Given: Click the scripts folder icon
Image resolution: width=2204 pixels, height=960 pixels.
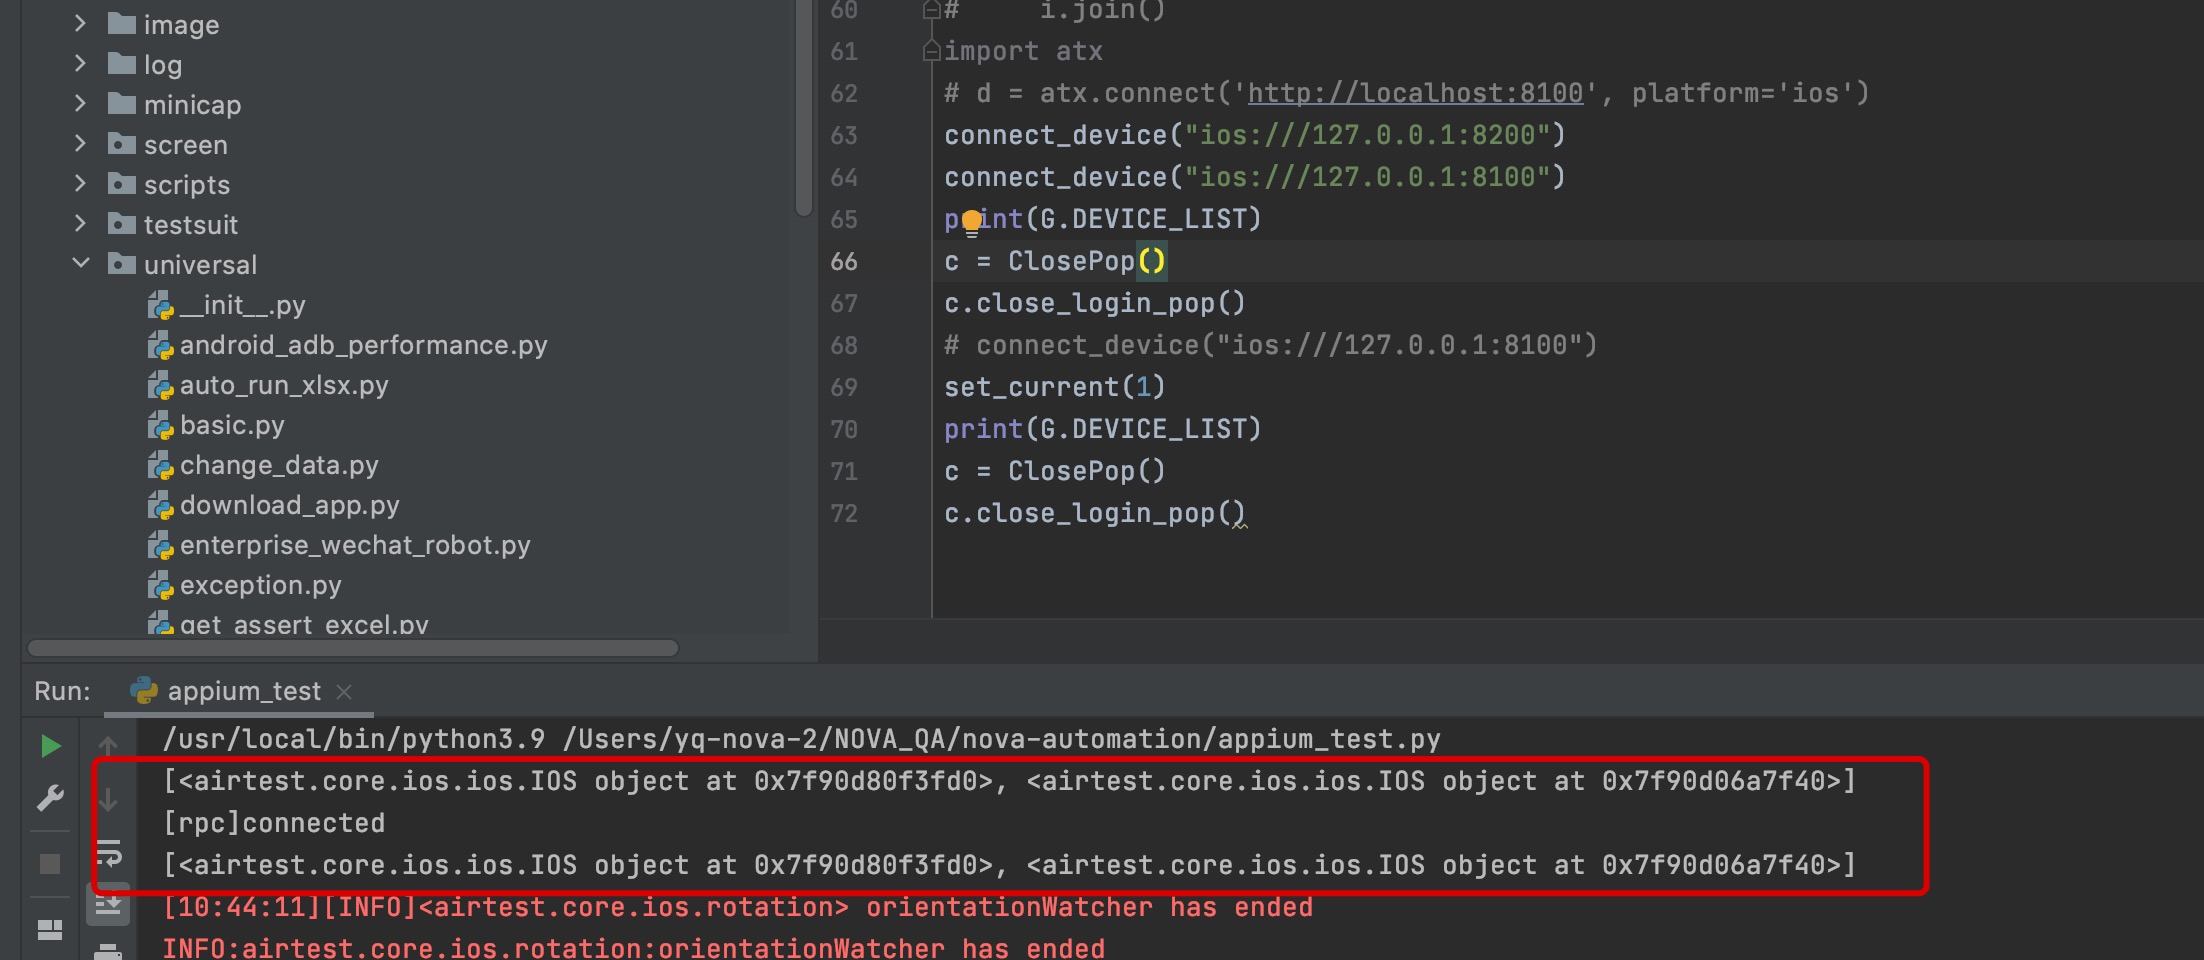Looking at the screenshot, I should tap(122, 183).
